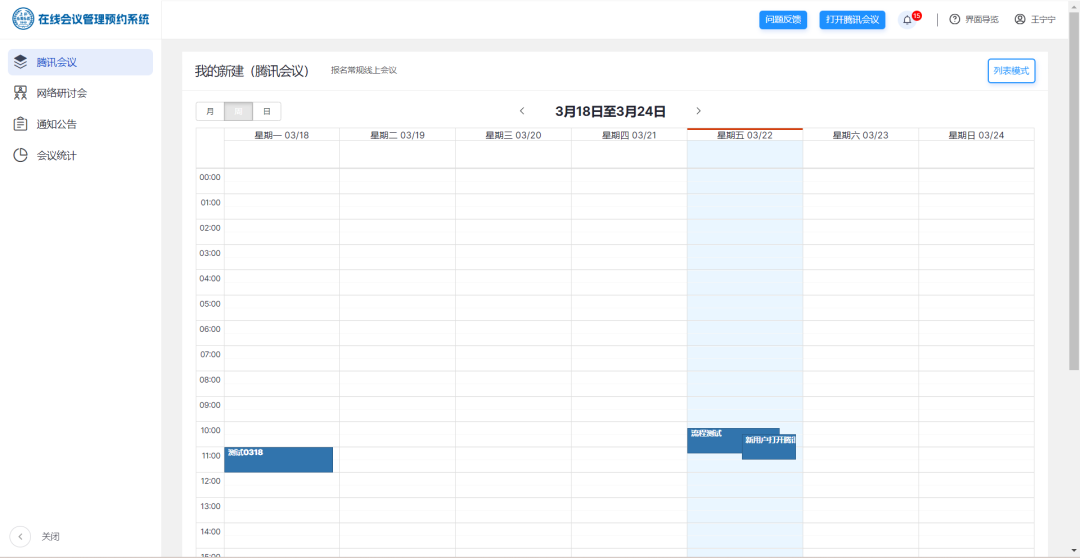
Task: Click the 星期六 03/23 column header
Action: (x=860, y=135)
